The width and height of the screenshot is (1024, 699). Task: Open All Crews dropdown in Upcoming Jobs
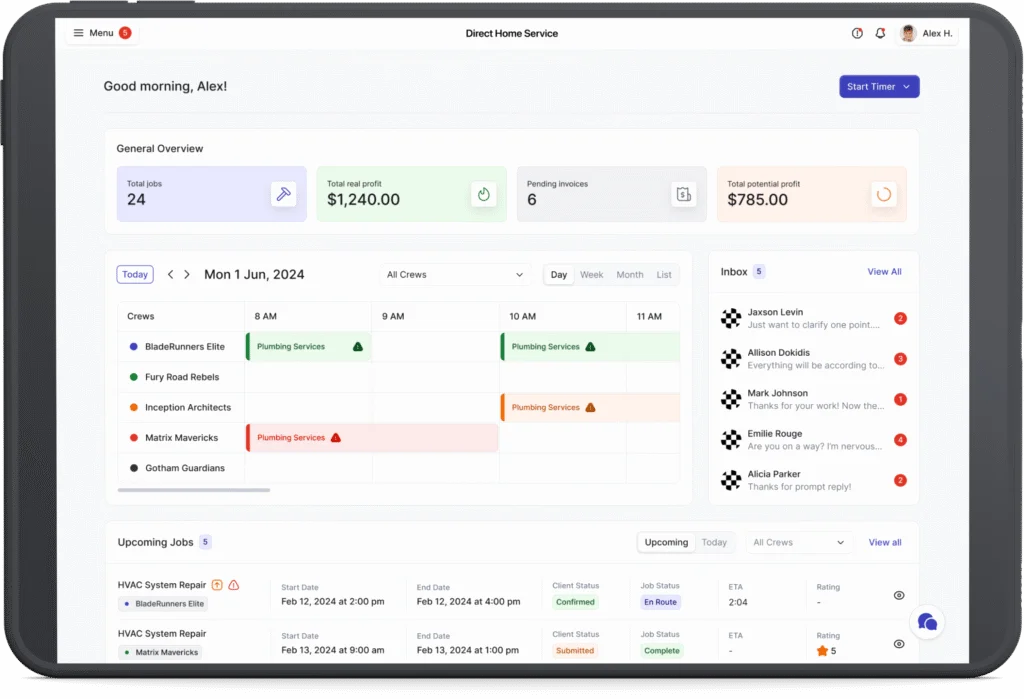(x=799, y=542)
